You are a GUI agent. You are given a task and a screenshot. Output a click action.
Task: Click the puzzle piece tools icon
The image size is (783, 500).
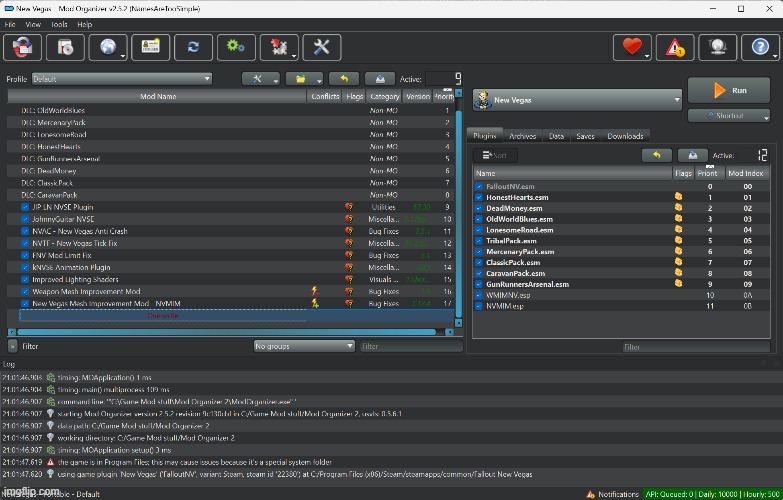point(279,47)
